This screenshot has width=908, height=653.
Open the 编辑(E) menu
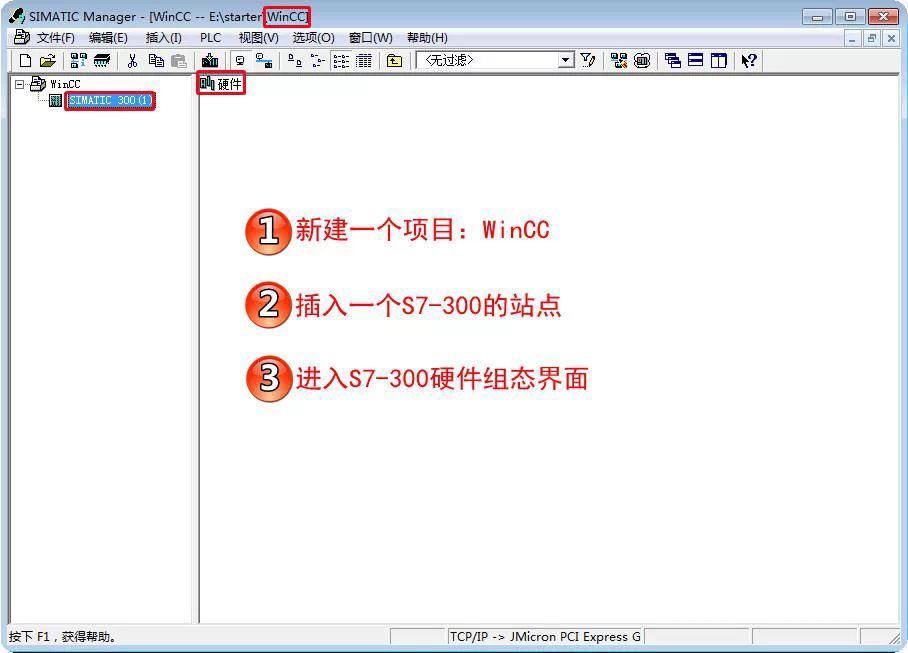pyautogui.click(x=108, y=38)
